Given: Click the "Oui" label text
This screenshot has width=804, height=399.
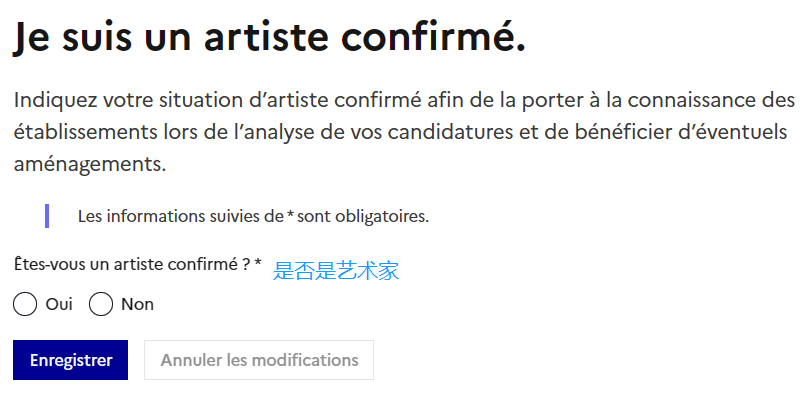Looking at the screenshot, I should (x=59, y=305).
